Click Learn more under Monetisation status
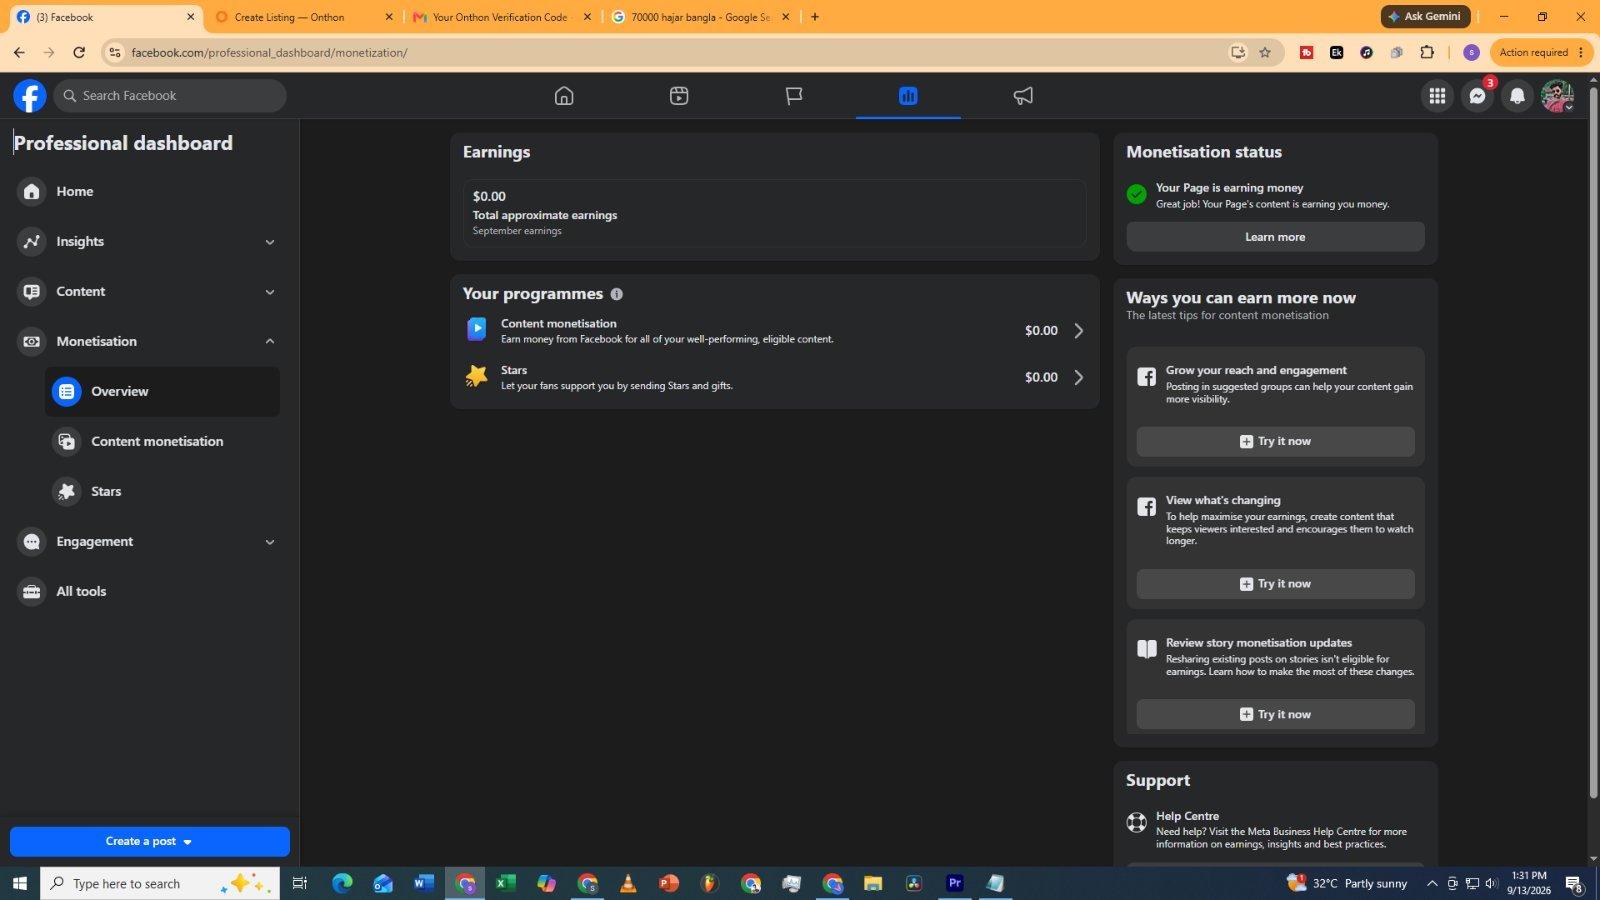Image resolution: width=1600 pixels, height=900 pixels. click(x=1275, y=237)
